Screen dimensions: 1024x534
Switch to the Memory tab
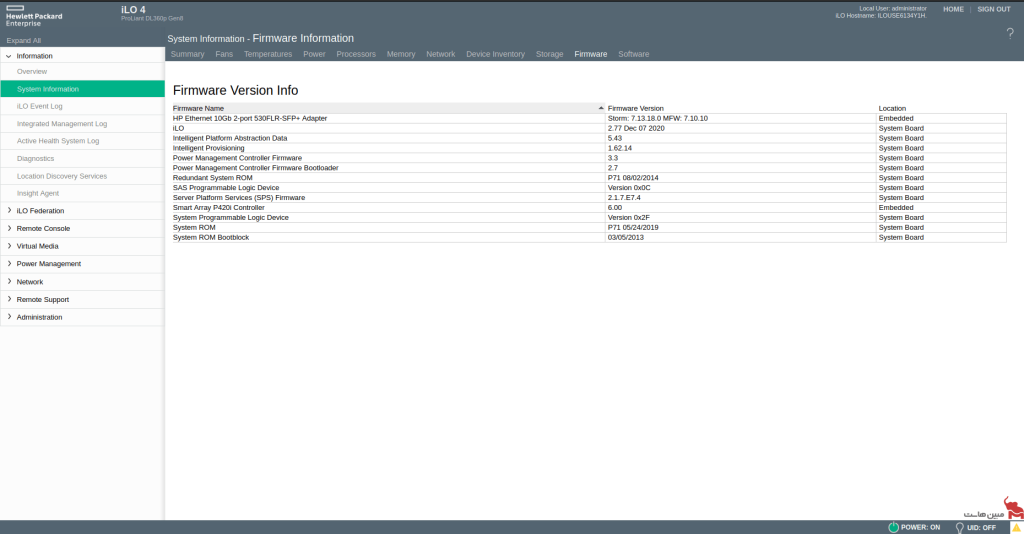(x=401, y=54)
